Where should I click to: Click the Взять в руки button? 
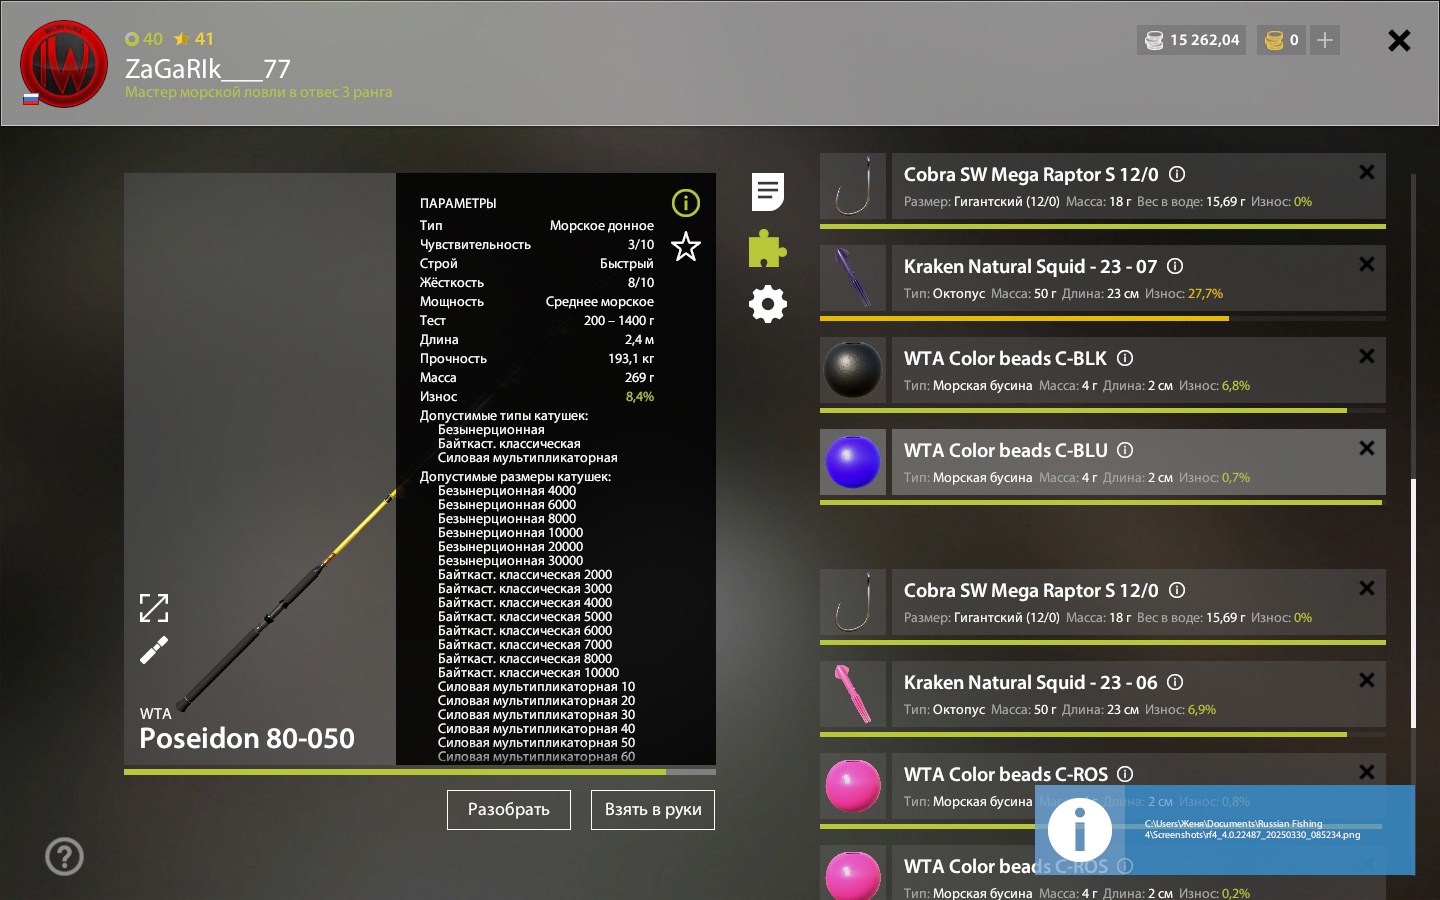coord(653,810)
